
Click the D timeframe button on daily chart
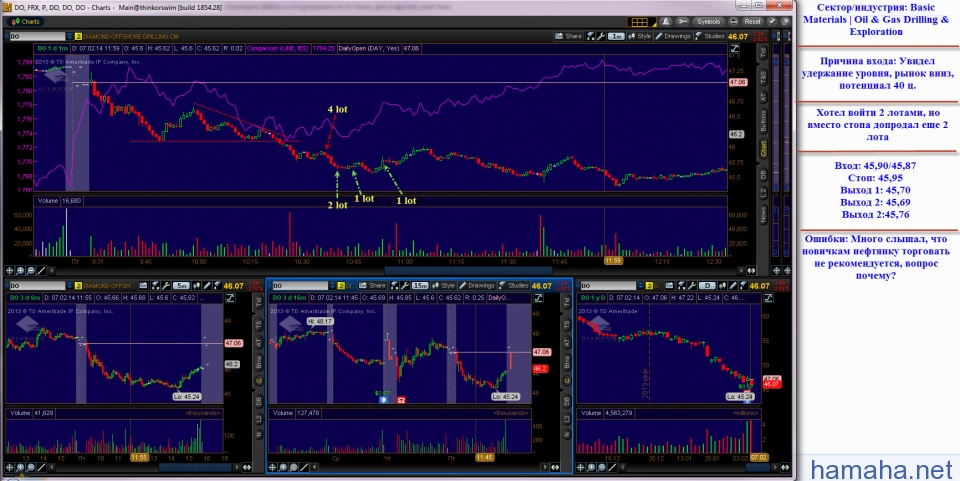pyautogui.click(x=707, y=286)
